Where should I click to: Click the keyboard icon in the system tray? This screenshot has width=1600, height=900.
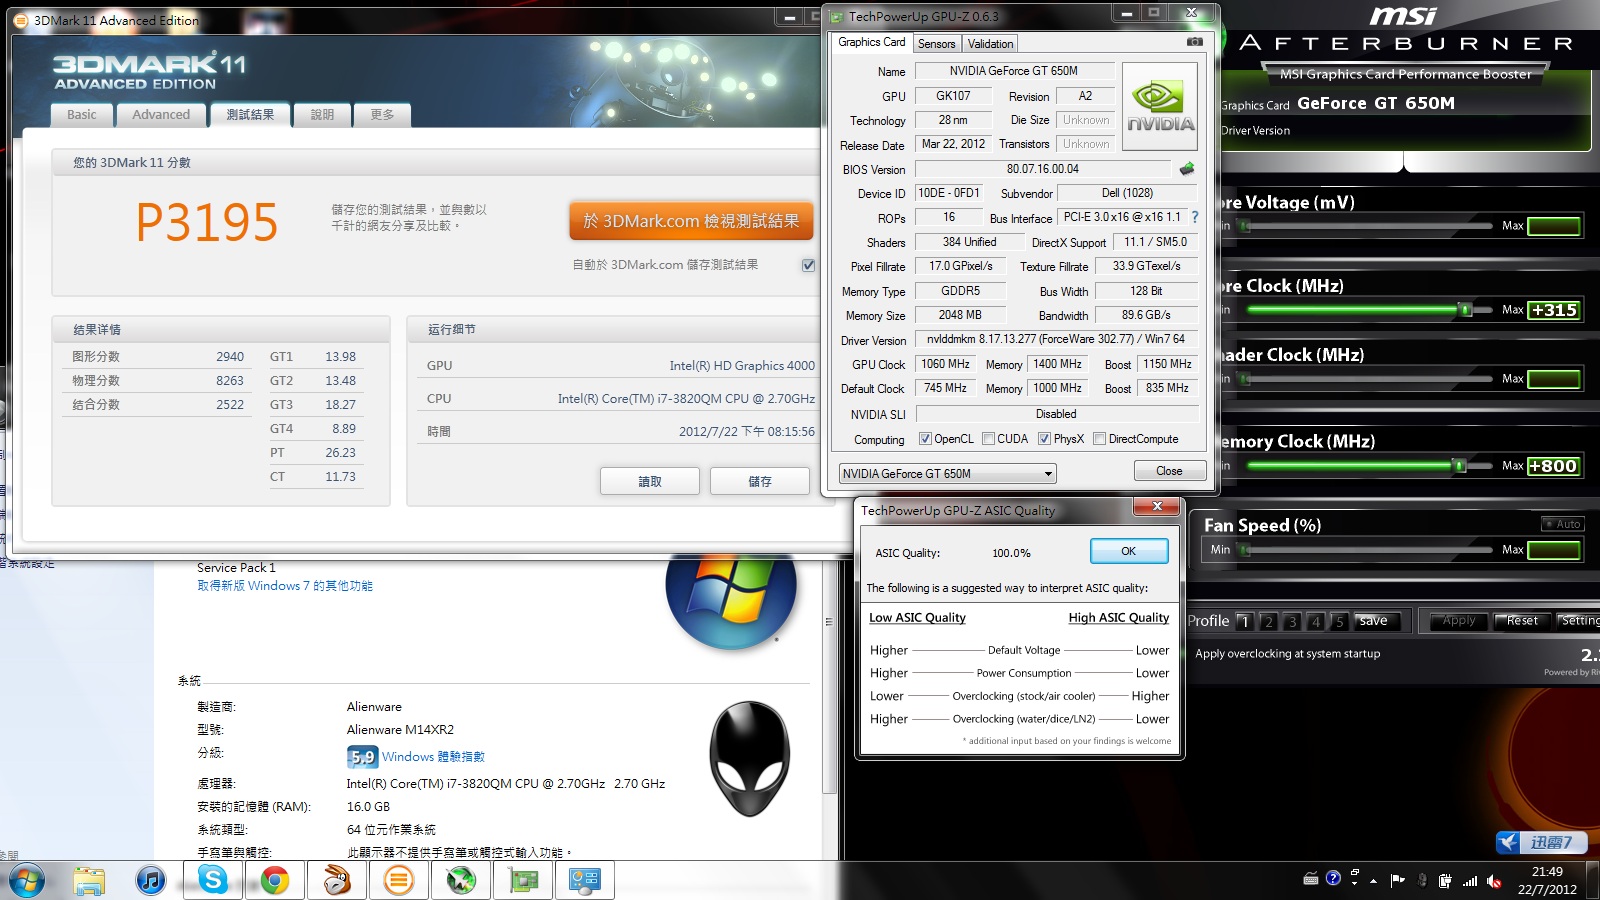1311,879
